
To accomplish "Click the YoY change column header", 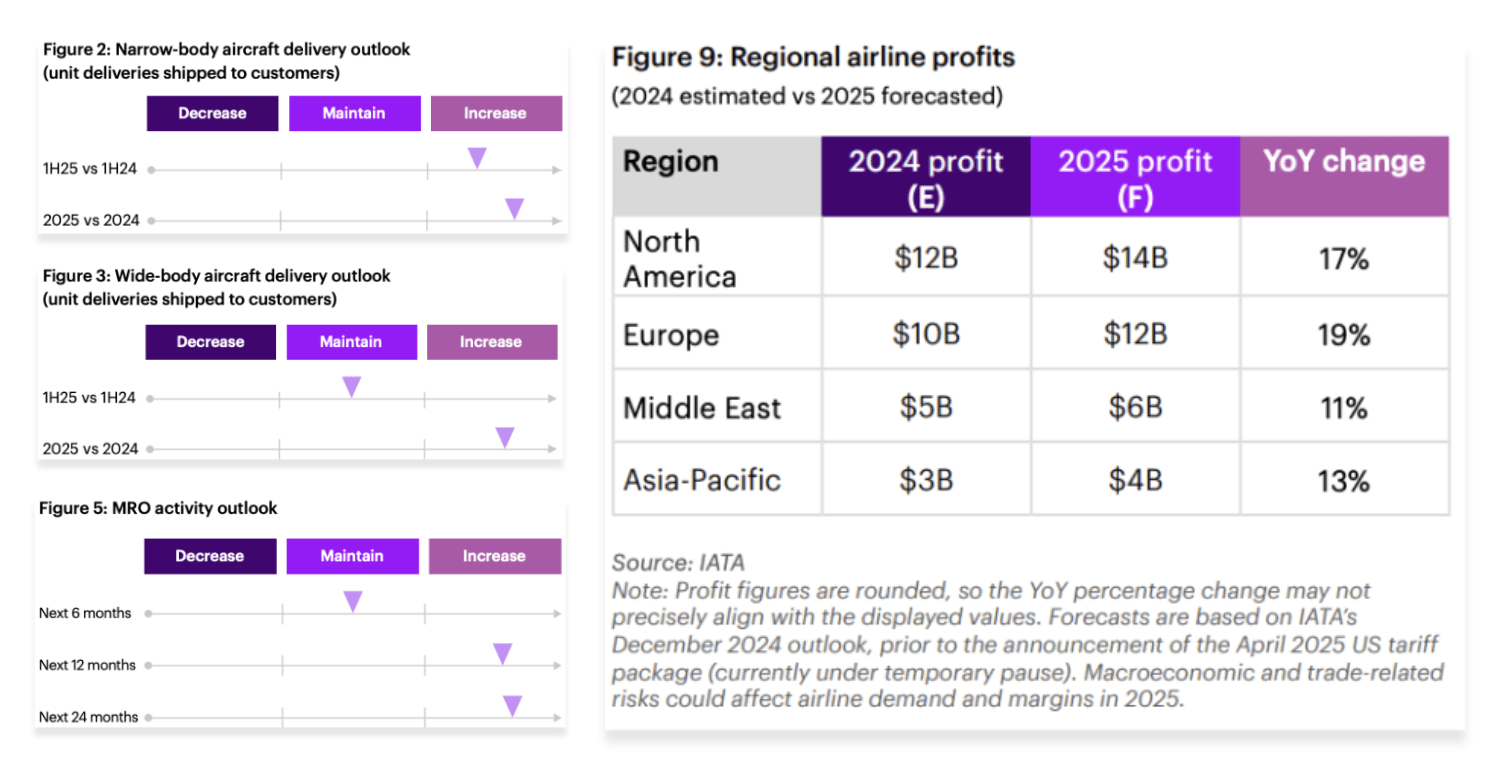I will point(1344,163).
